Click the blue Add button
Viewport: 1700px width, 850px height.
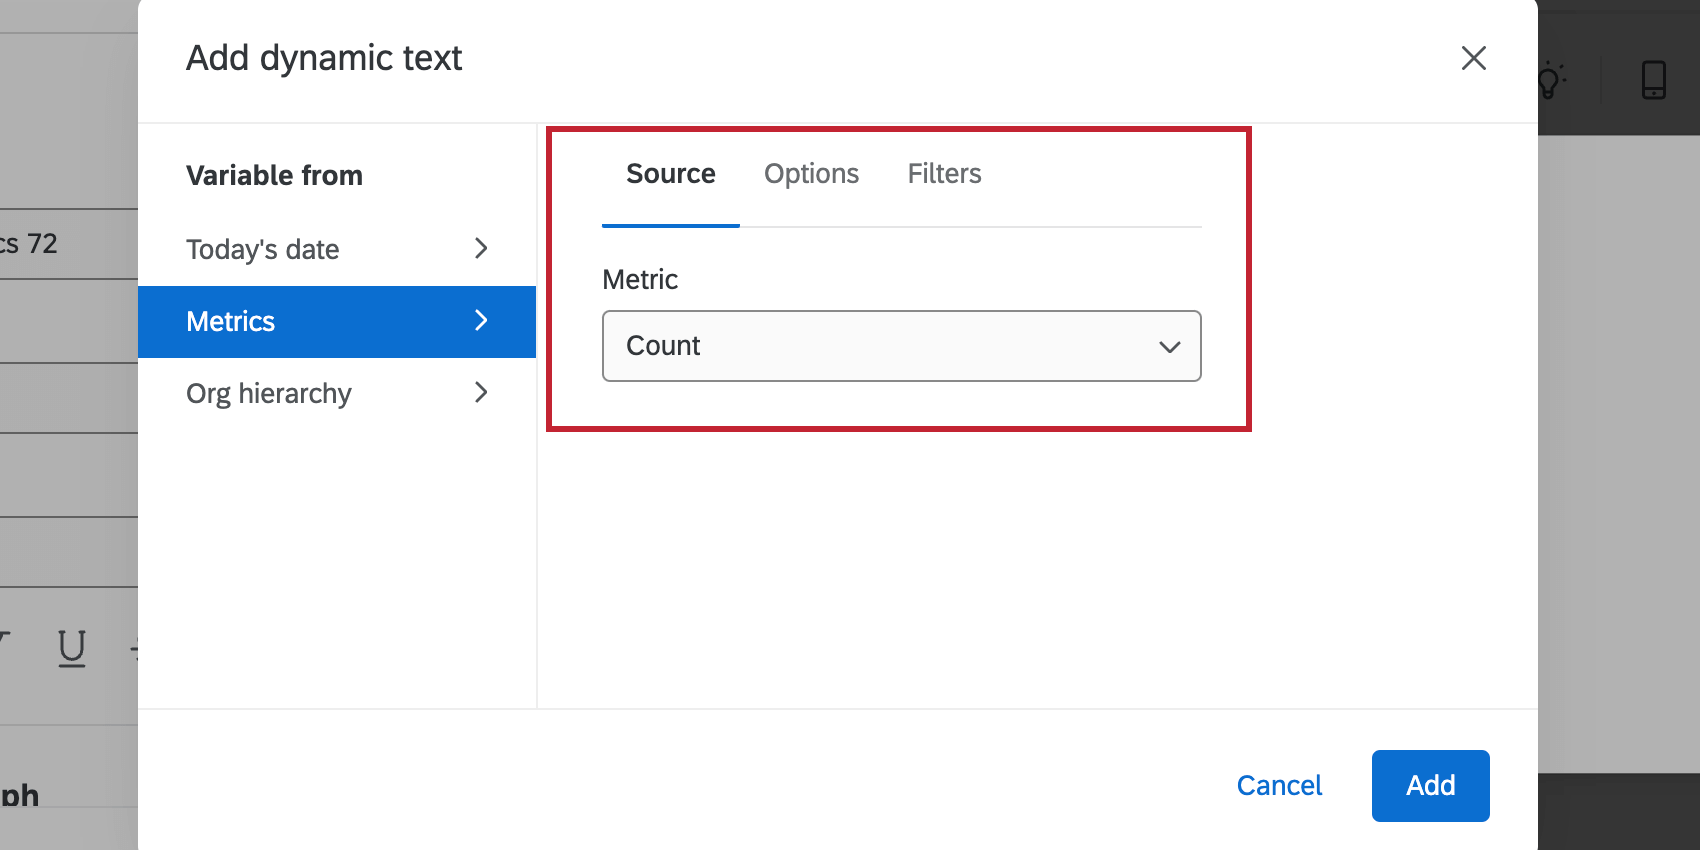click(1430, 786)
